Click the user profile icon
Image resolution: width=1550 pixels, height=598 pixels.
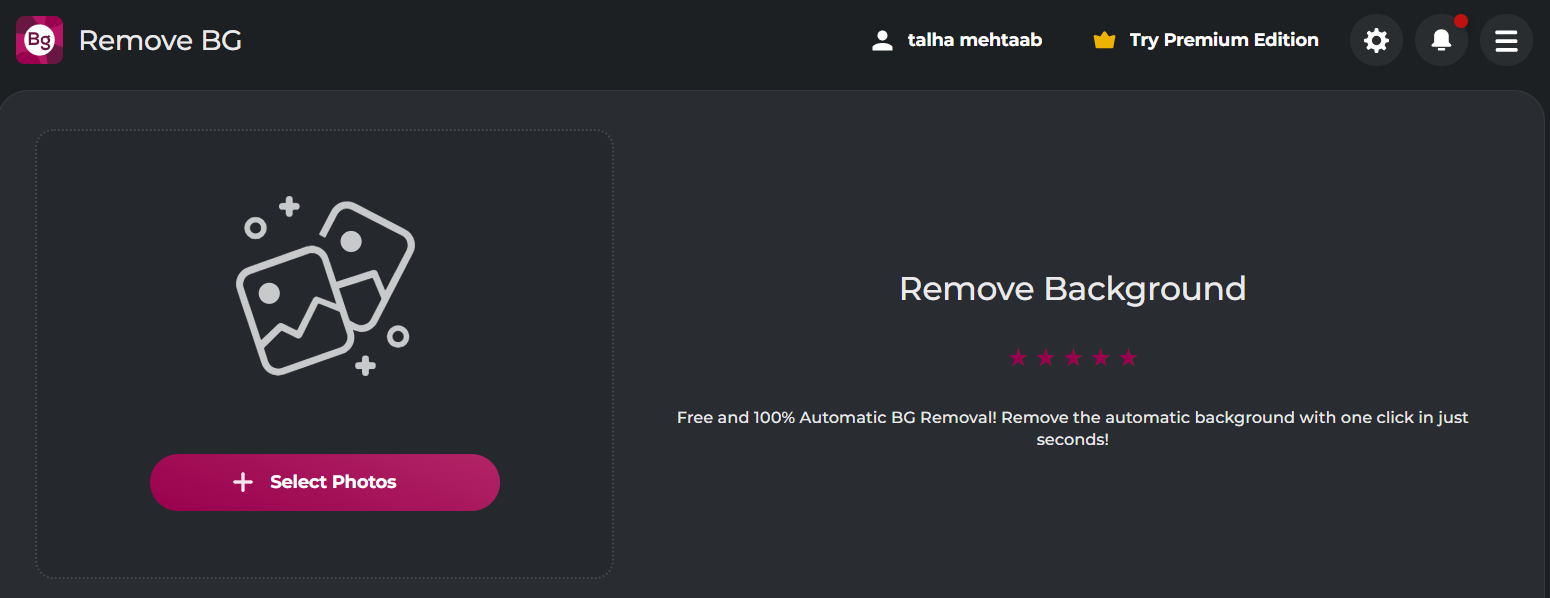point(882,40)
